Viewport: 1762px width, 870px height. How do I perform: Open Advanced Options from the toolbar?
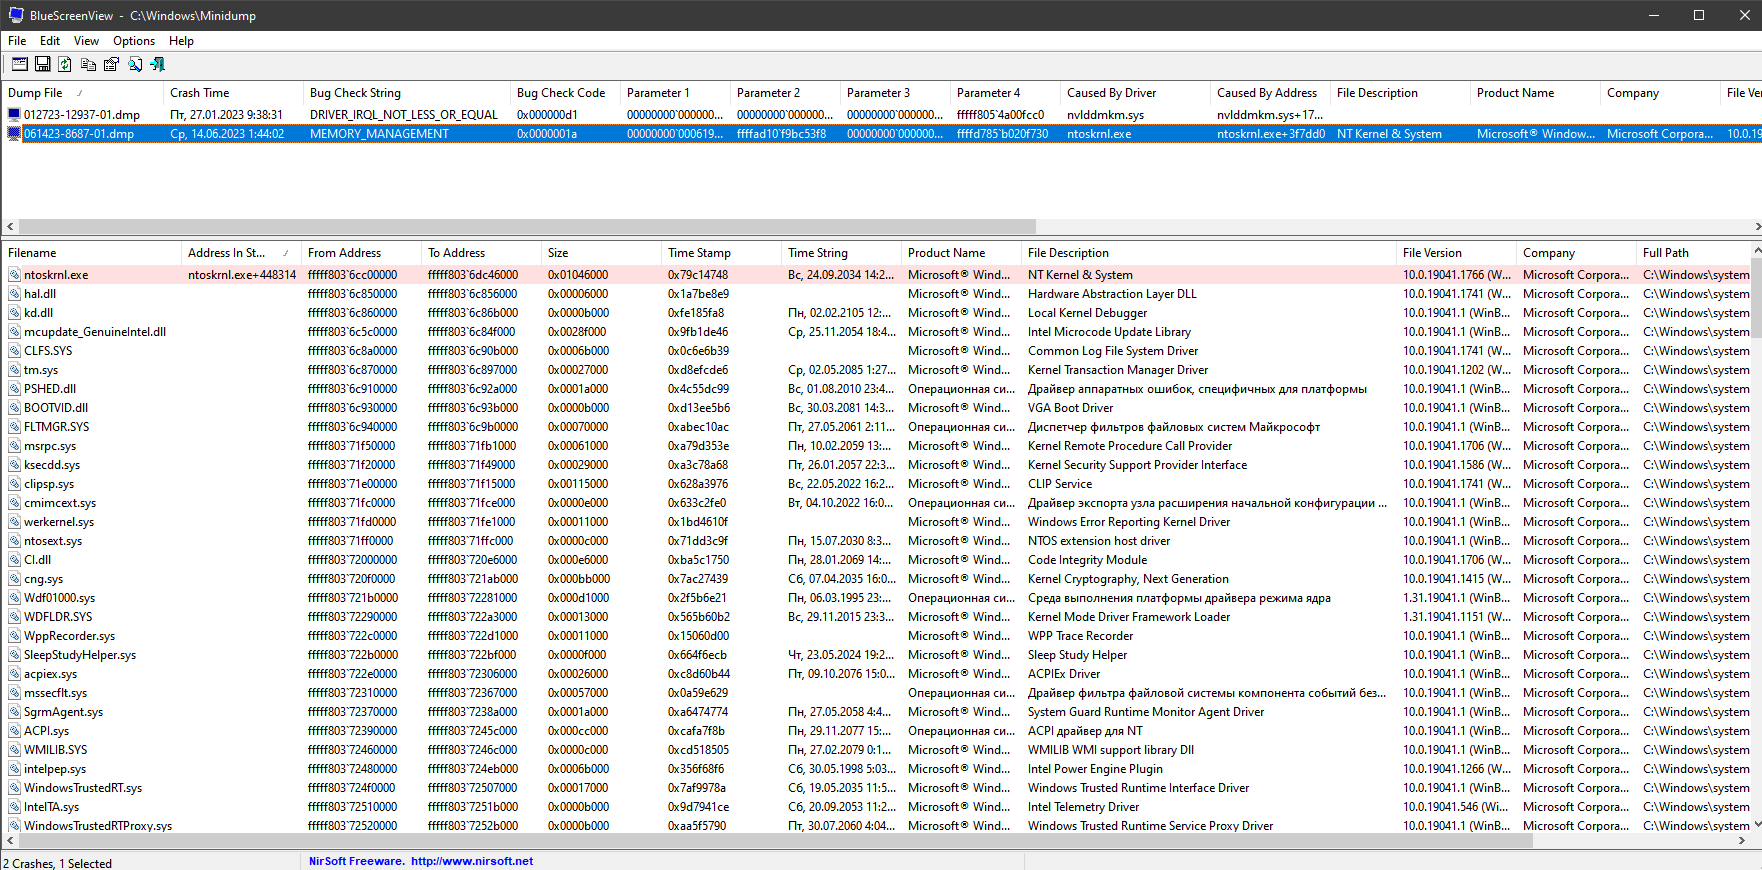[20, 64]
